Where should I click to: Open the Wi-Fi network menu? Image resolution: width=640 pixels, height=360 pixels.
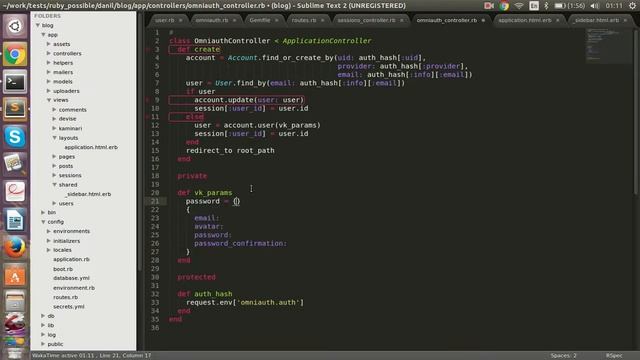519,6
